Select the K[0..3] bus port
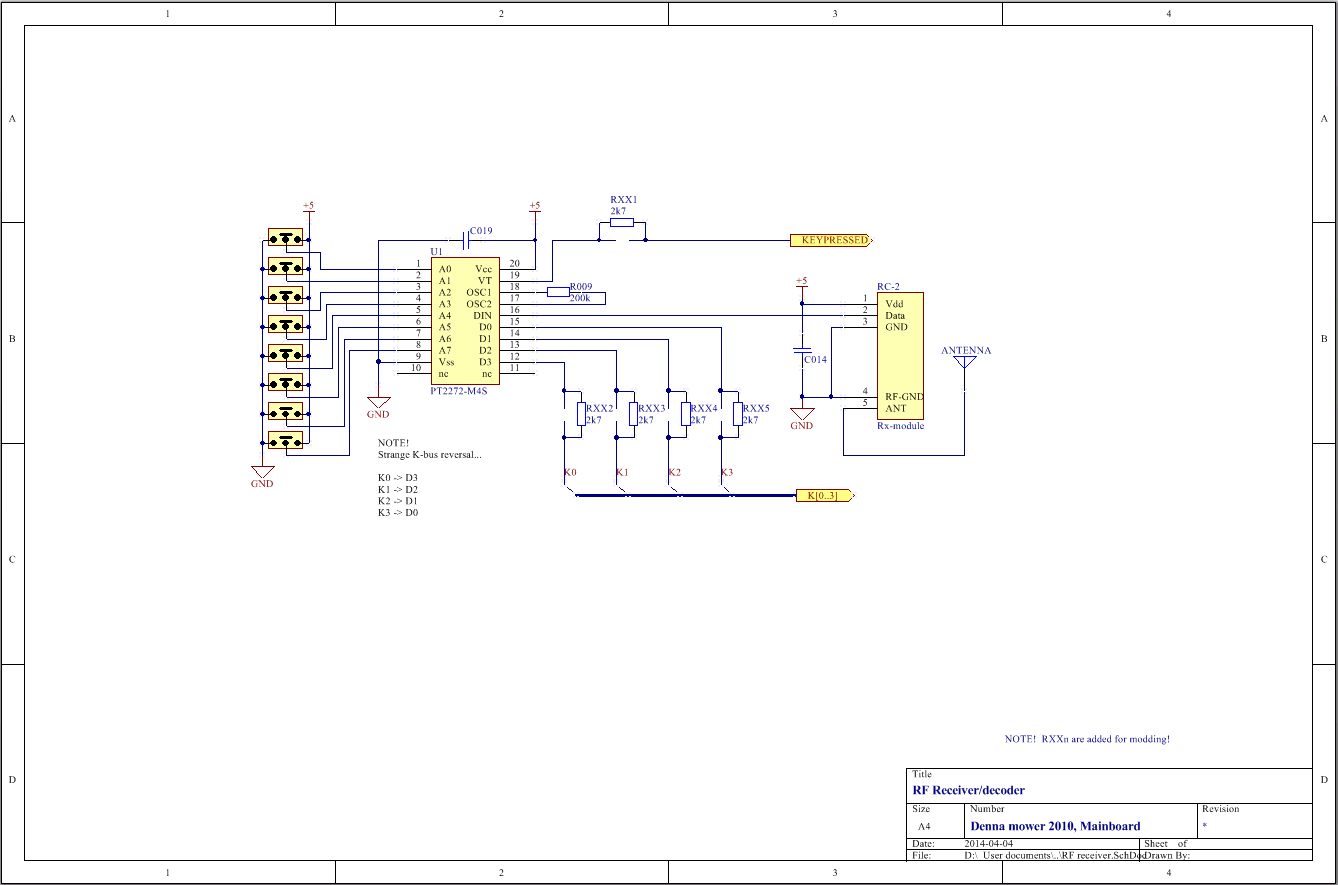Viewport: 1338px width, 885px height. 823,495
